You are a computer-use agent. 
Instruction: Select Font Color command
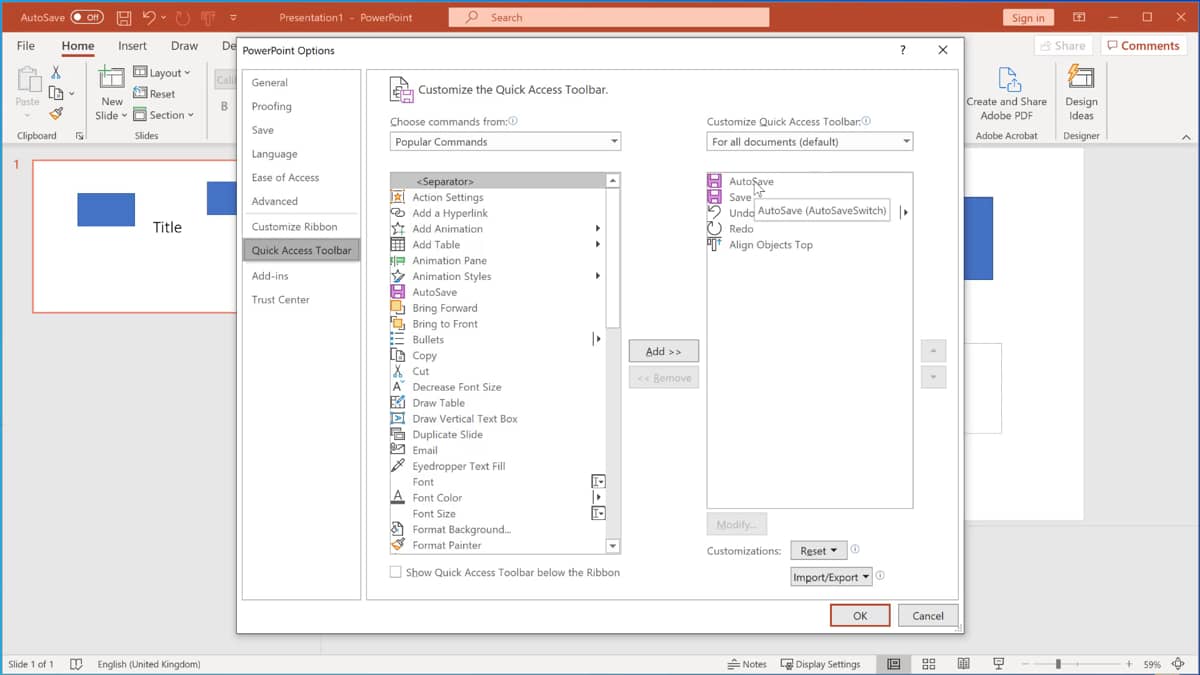pyautogui.click(x=497, y=498)
